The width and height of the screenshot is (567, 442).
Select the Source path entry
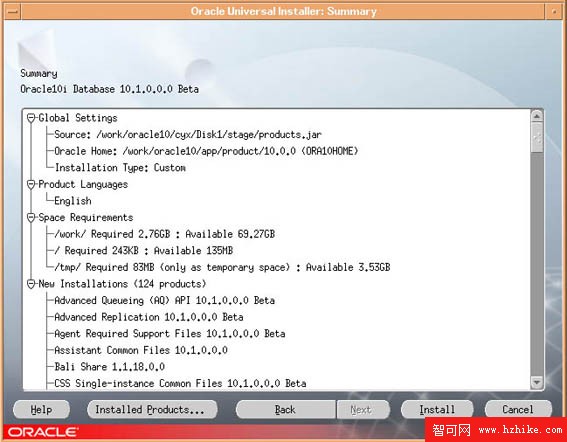pos(188,135)
